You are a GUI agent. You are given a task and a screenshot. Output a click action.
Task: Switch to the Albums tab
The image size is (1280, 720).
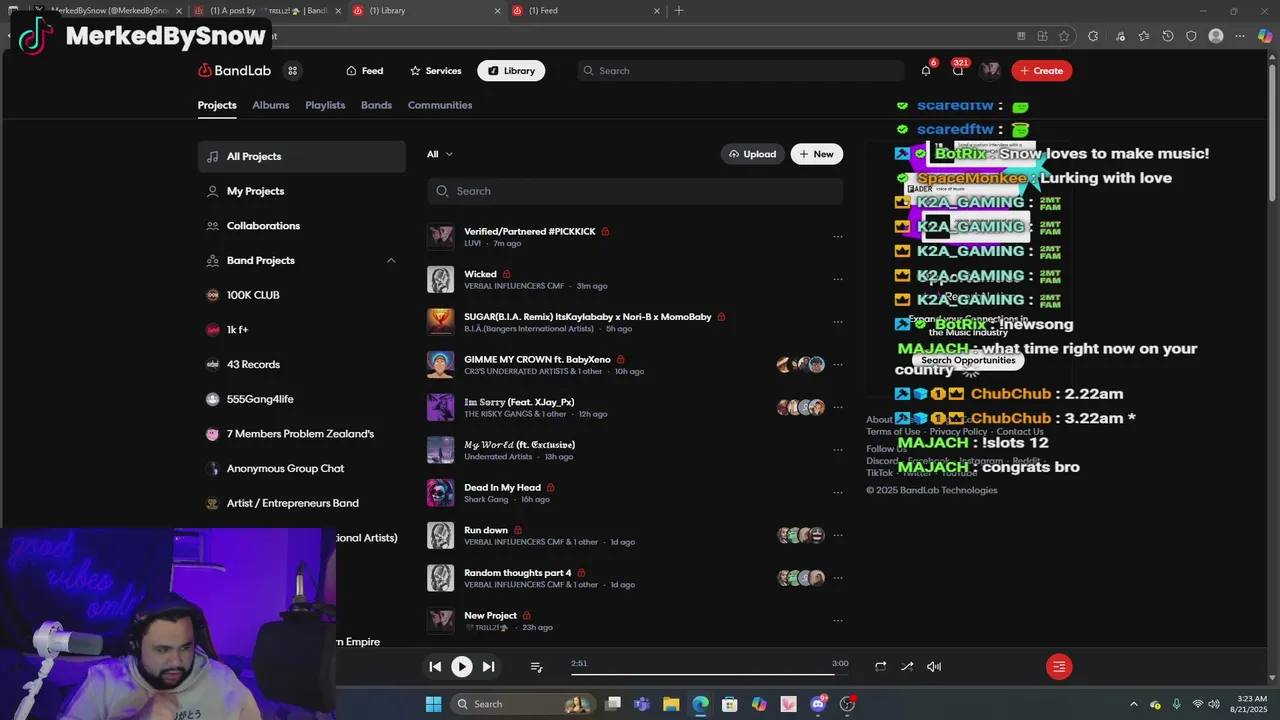[x=271, y=105]
